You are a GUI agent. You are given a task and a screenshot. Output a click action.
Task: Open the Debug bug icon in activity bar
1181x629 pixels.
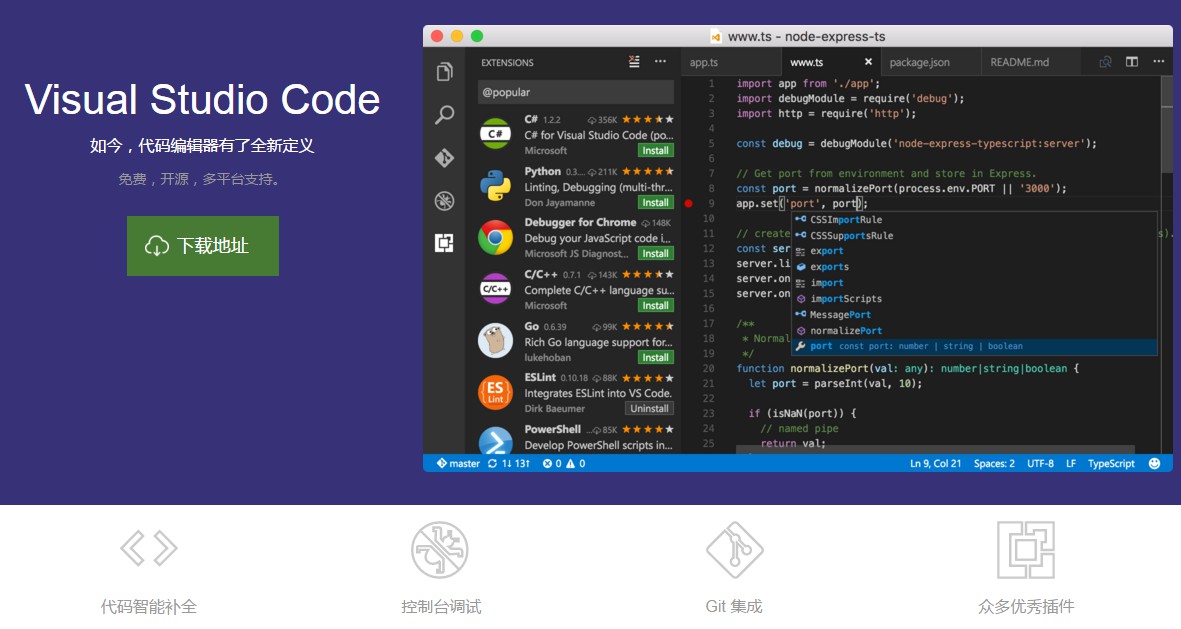(444, 200)
